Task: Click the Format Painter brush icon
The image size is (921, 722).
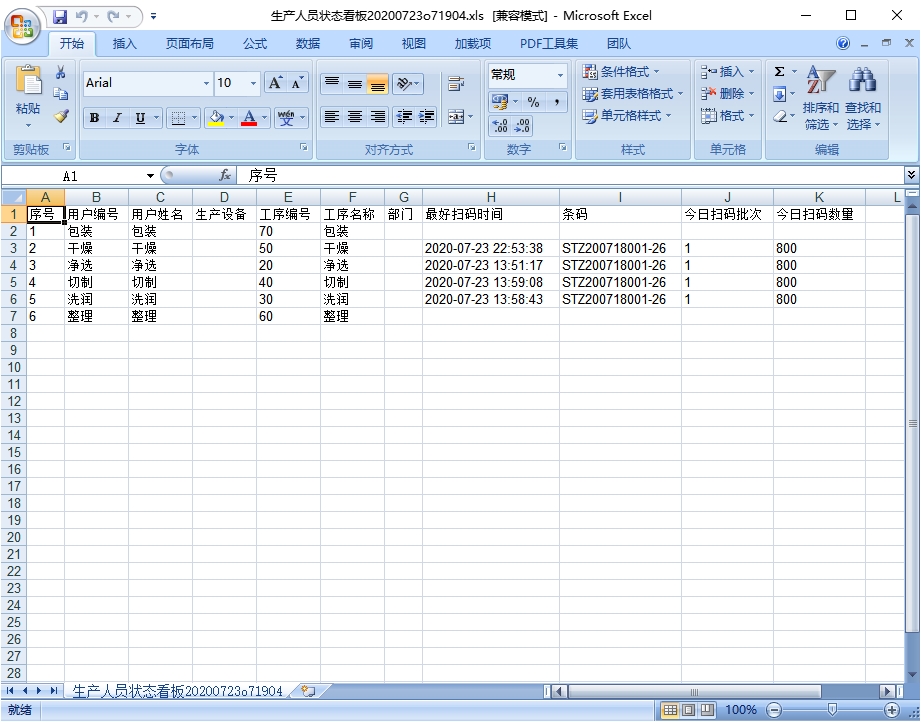Action: (x=61, y=117)
